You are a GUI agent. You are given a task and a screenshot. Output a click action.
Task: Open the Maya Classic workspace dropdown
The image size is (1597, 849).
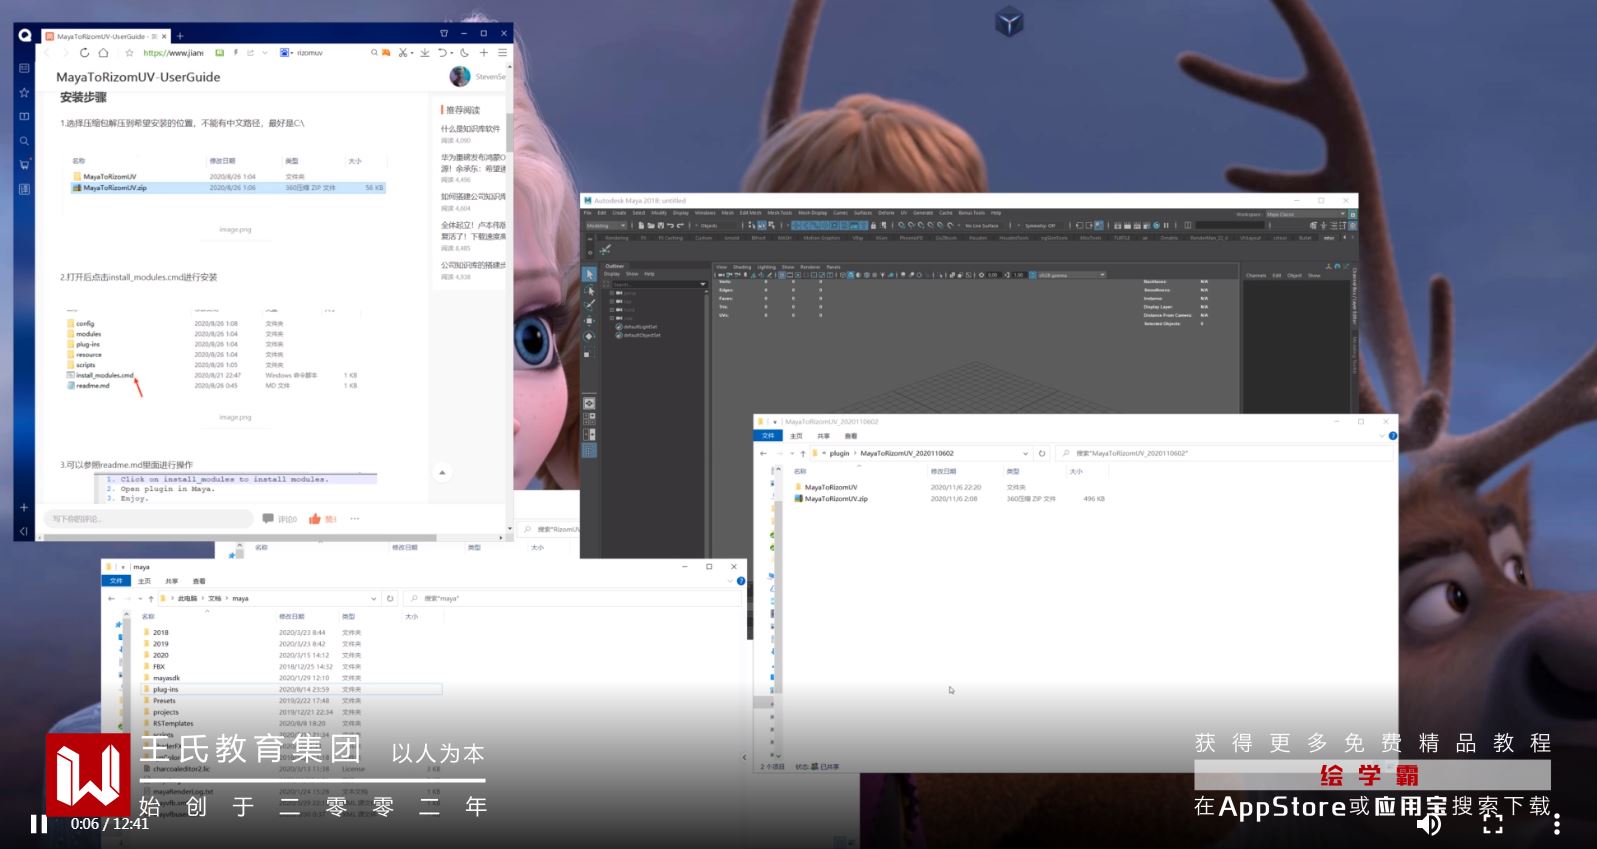pyautogui.click(x=1305, y=214)
